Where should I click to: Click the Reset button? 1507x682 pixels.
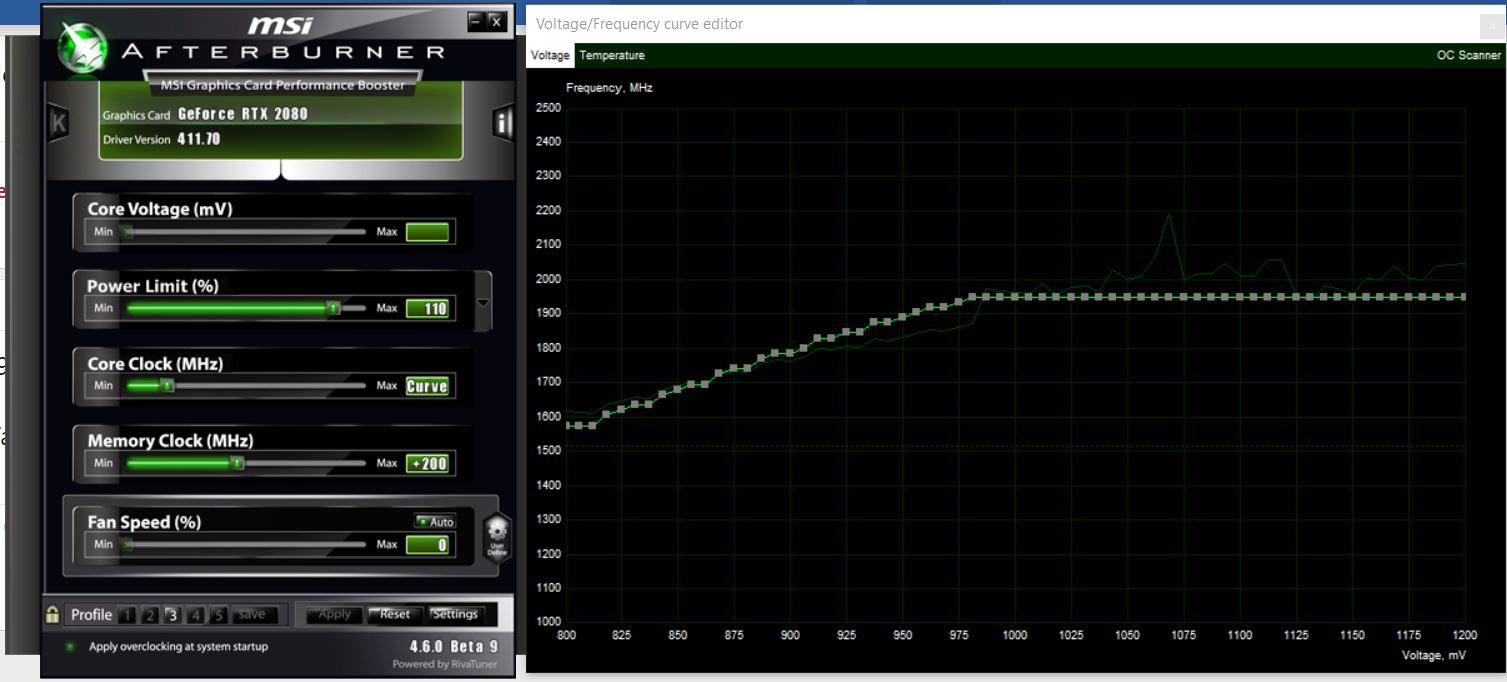point(394,615)
